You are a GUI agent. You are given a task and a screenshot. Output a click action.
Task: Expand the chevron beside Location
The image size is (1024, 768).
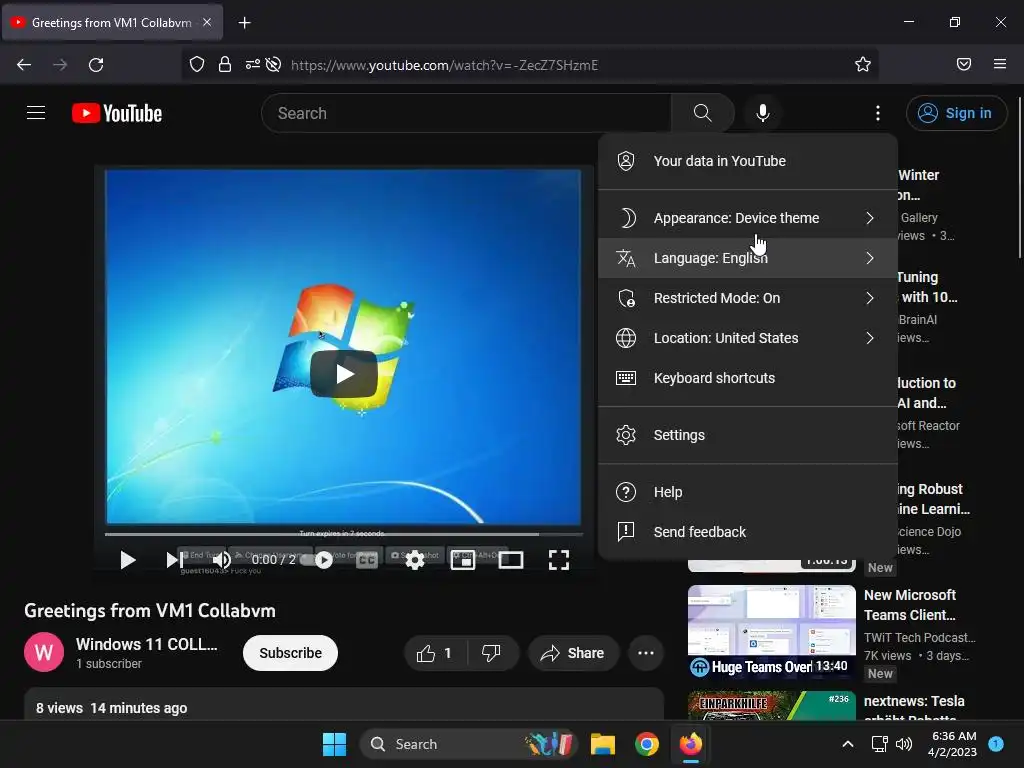pos(869,338)
